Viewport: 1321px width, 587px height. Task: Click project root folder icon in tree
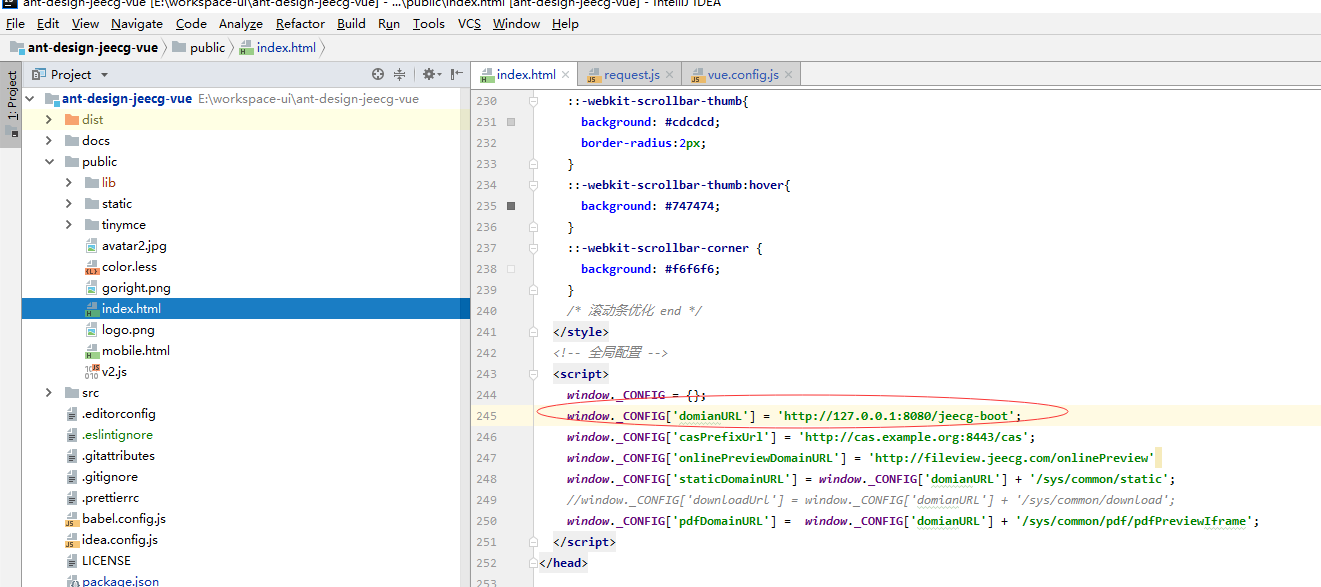[x=52, y=99]
